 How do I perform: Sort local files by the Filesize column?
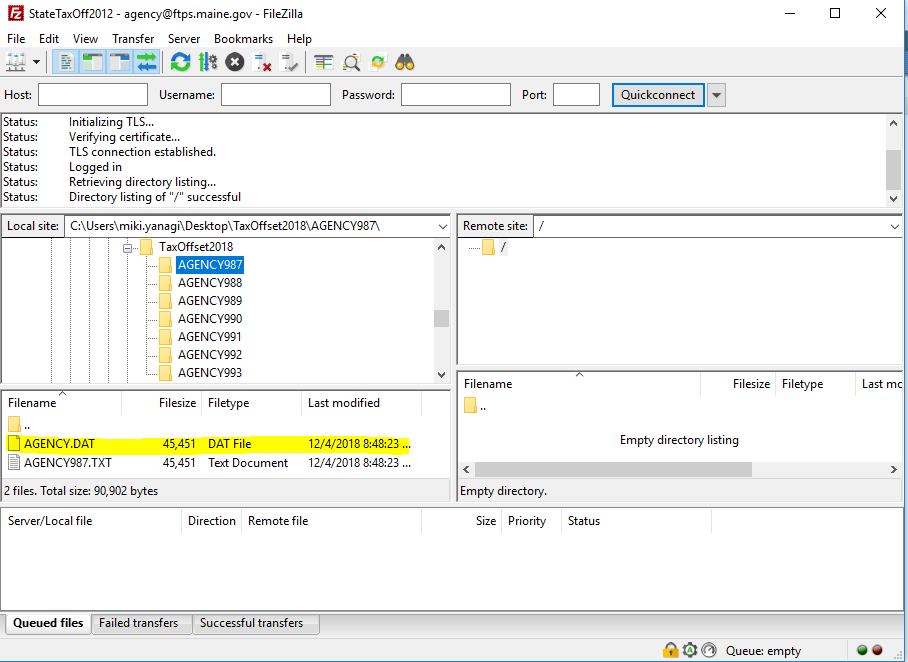click(x=162, y=403)
